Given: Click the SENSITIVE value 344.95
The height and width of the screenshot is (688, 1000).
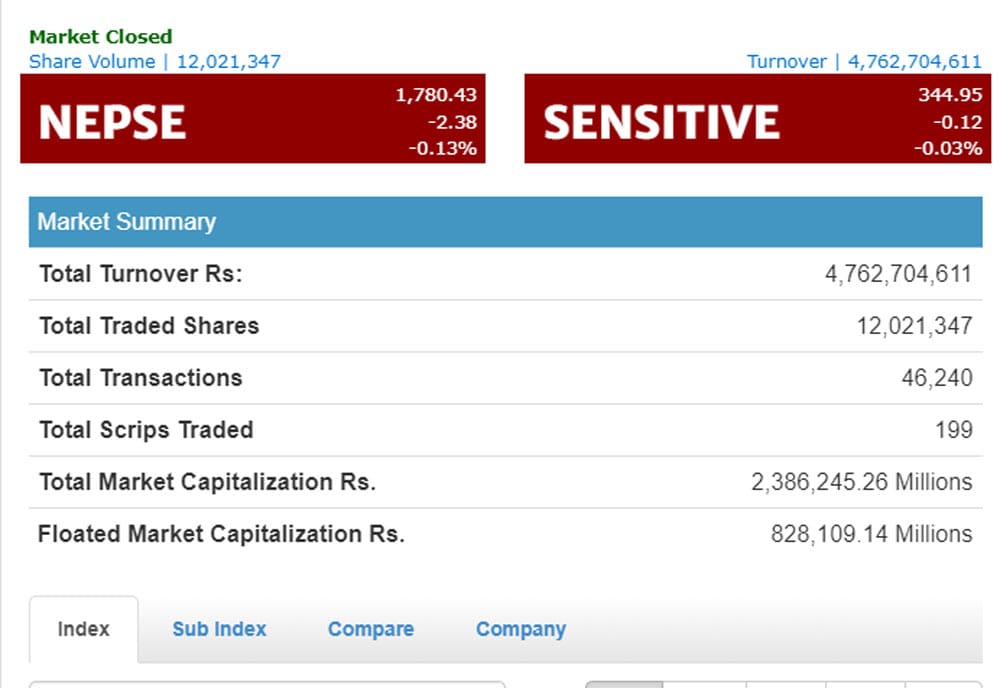Looking at the screenshot, I should [x=950, y=94].
